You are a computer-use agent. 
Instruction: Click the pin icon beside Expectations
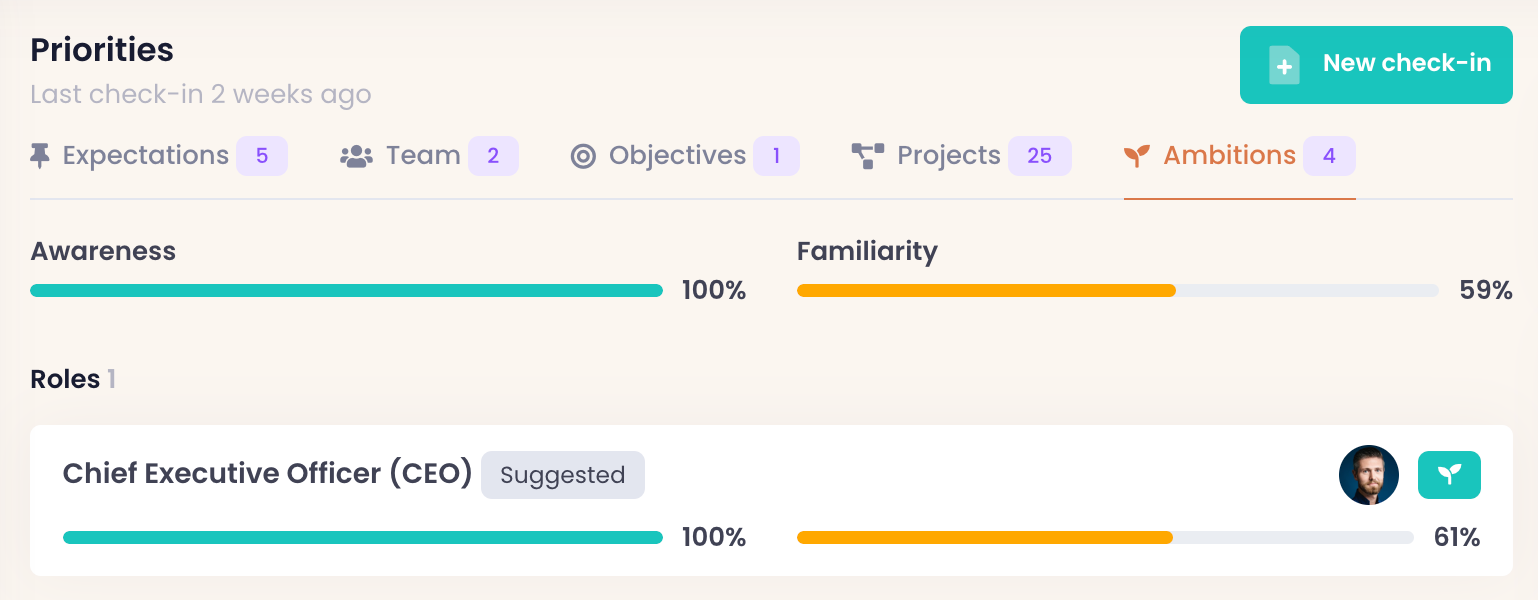[x=40, y=156]
